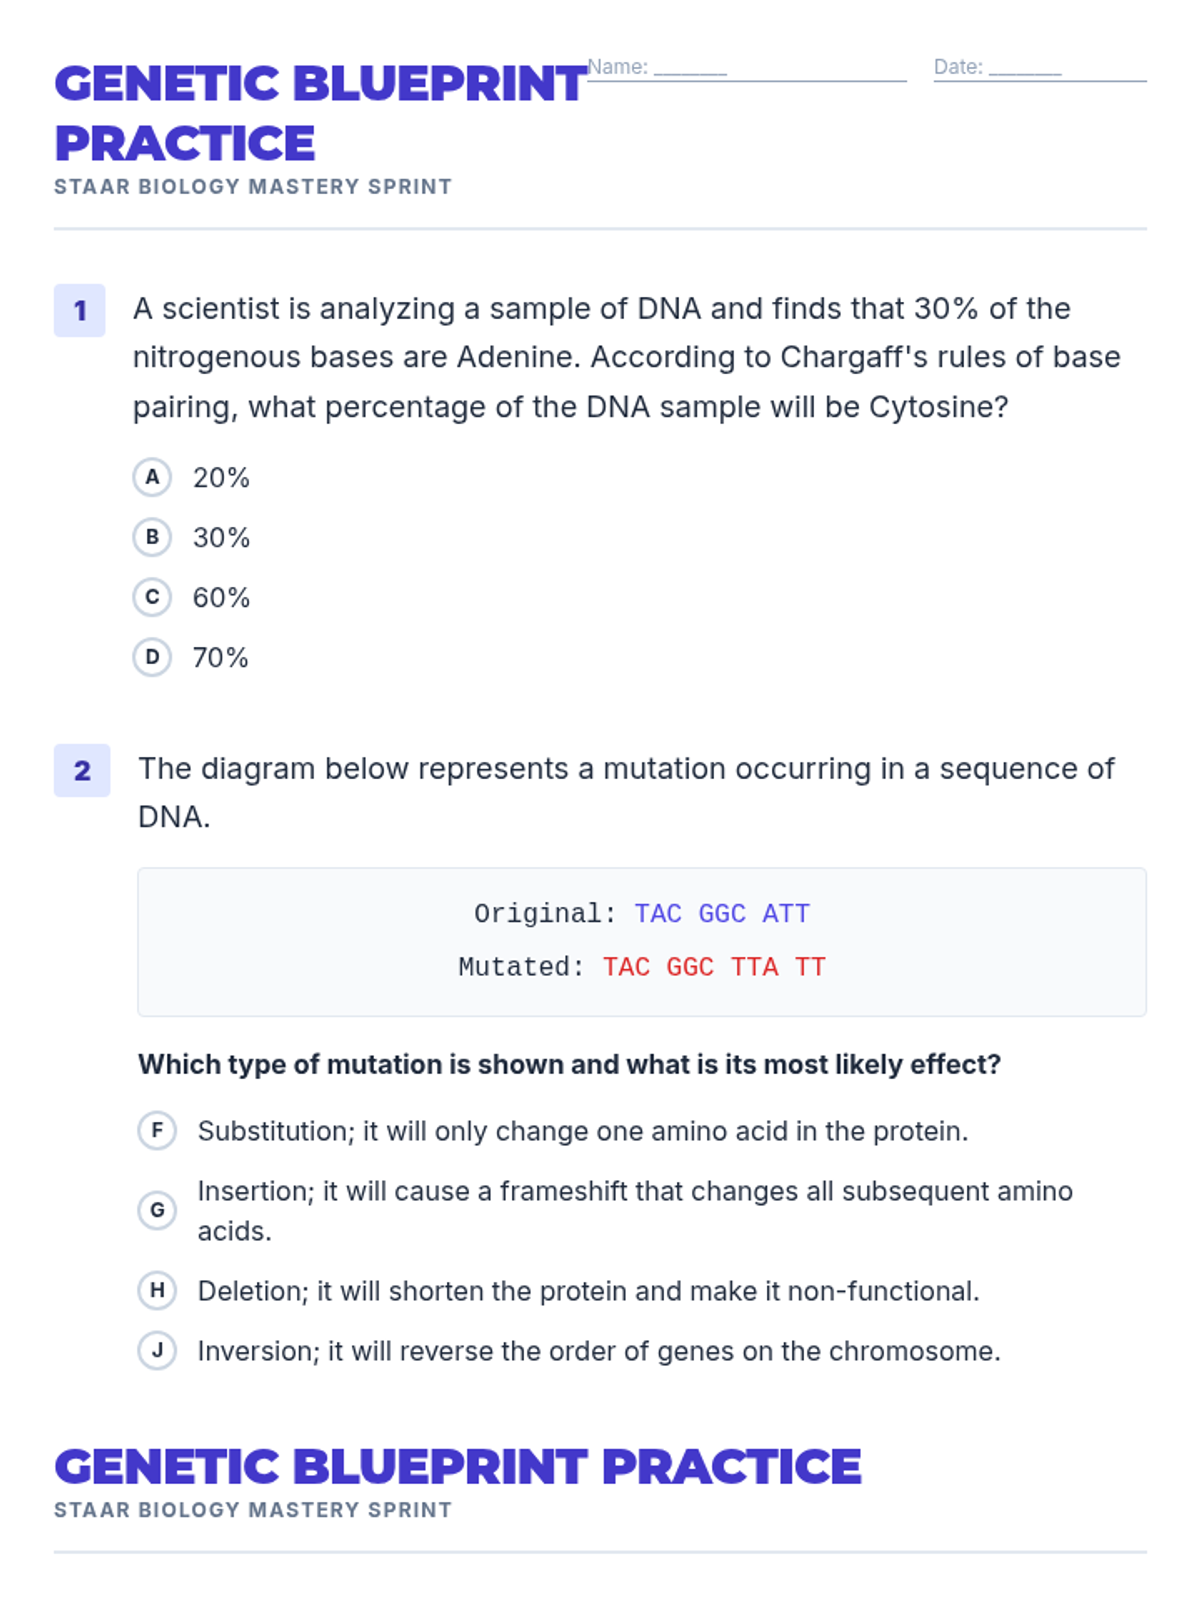Click the top Genetic Blueprint Practice title
The height and width of the screenshot is (1600, 1200).
coord(320,113)
